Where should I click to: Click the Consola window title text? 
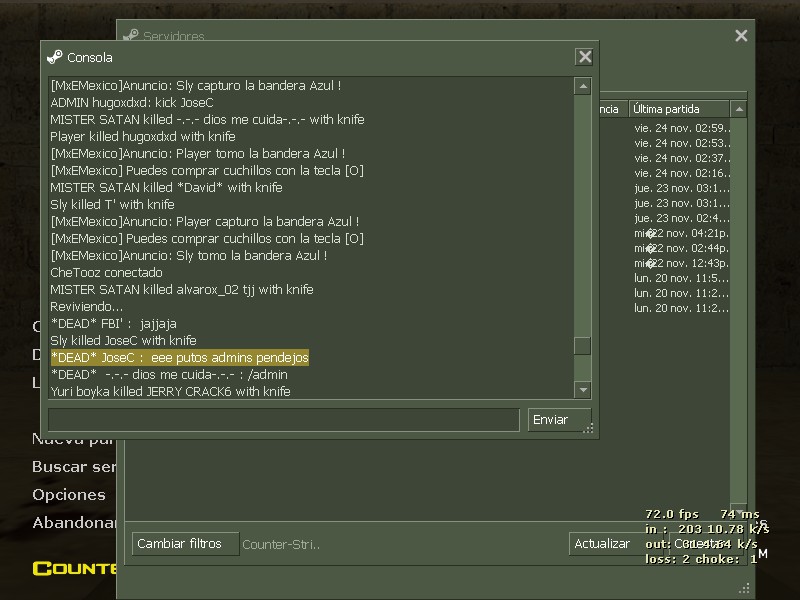click(x=90, y=58)
